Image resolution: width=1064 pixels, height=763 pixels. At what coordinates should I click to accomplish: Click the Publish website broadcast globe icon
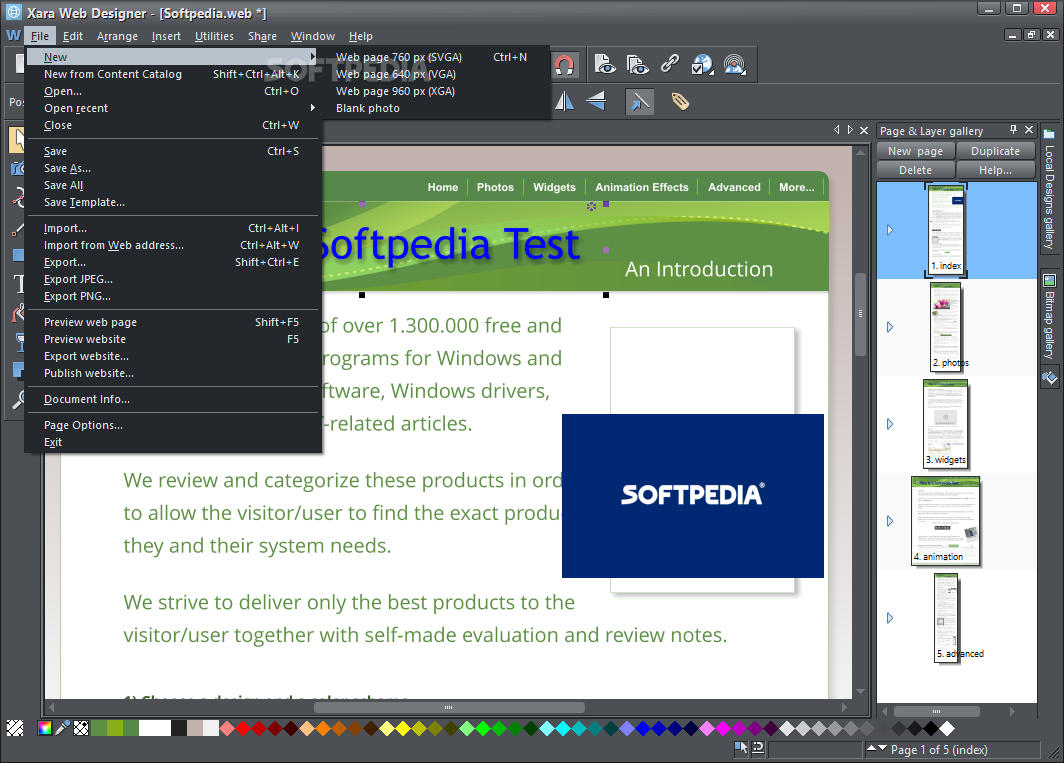point(734,64)
